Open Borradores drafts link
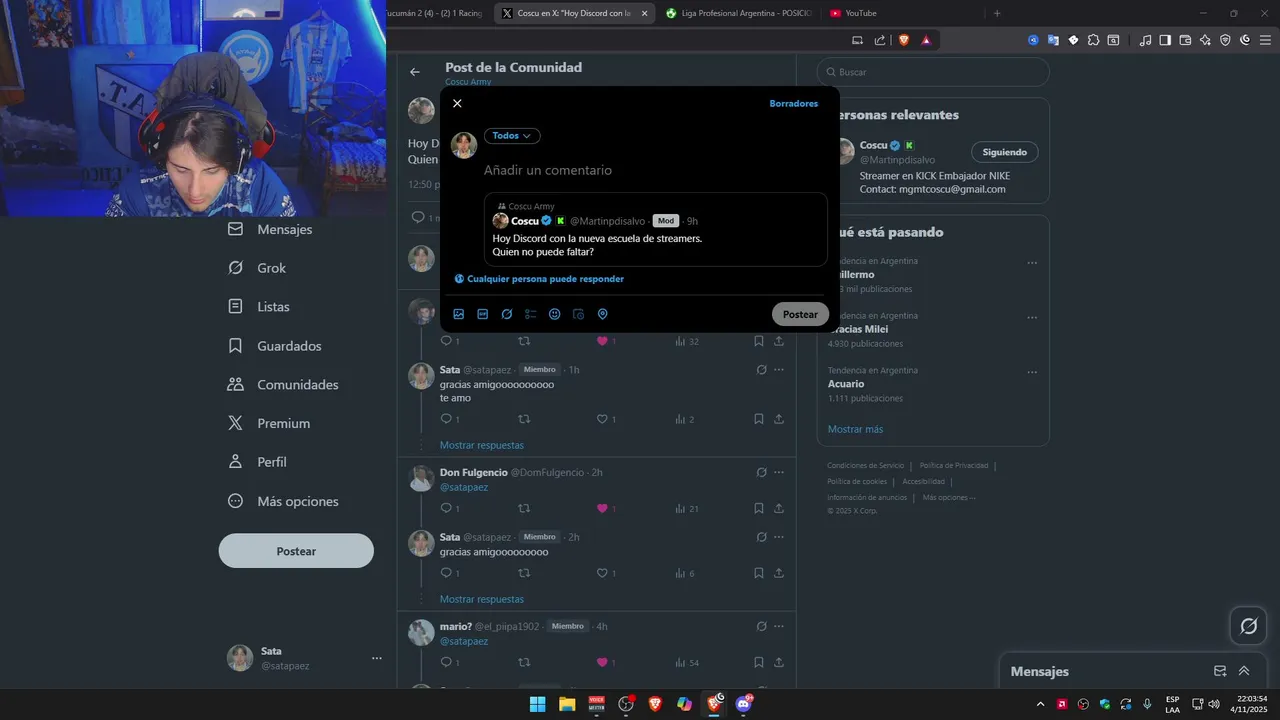The height and width of the screenshot is (720, 1280). (x=794, y=103)
